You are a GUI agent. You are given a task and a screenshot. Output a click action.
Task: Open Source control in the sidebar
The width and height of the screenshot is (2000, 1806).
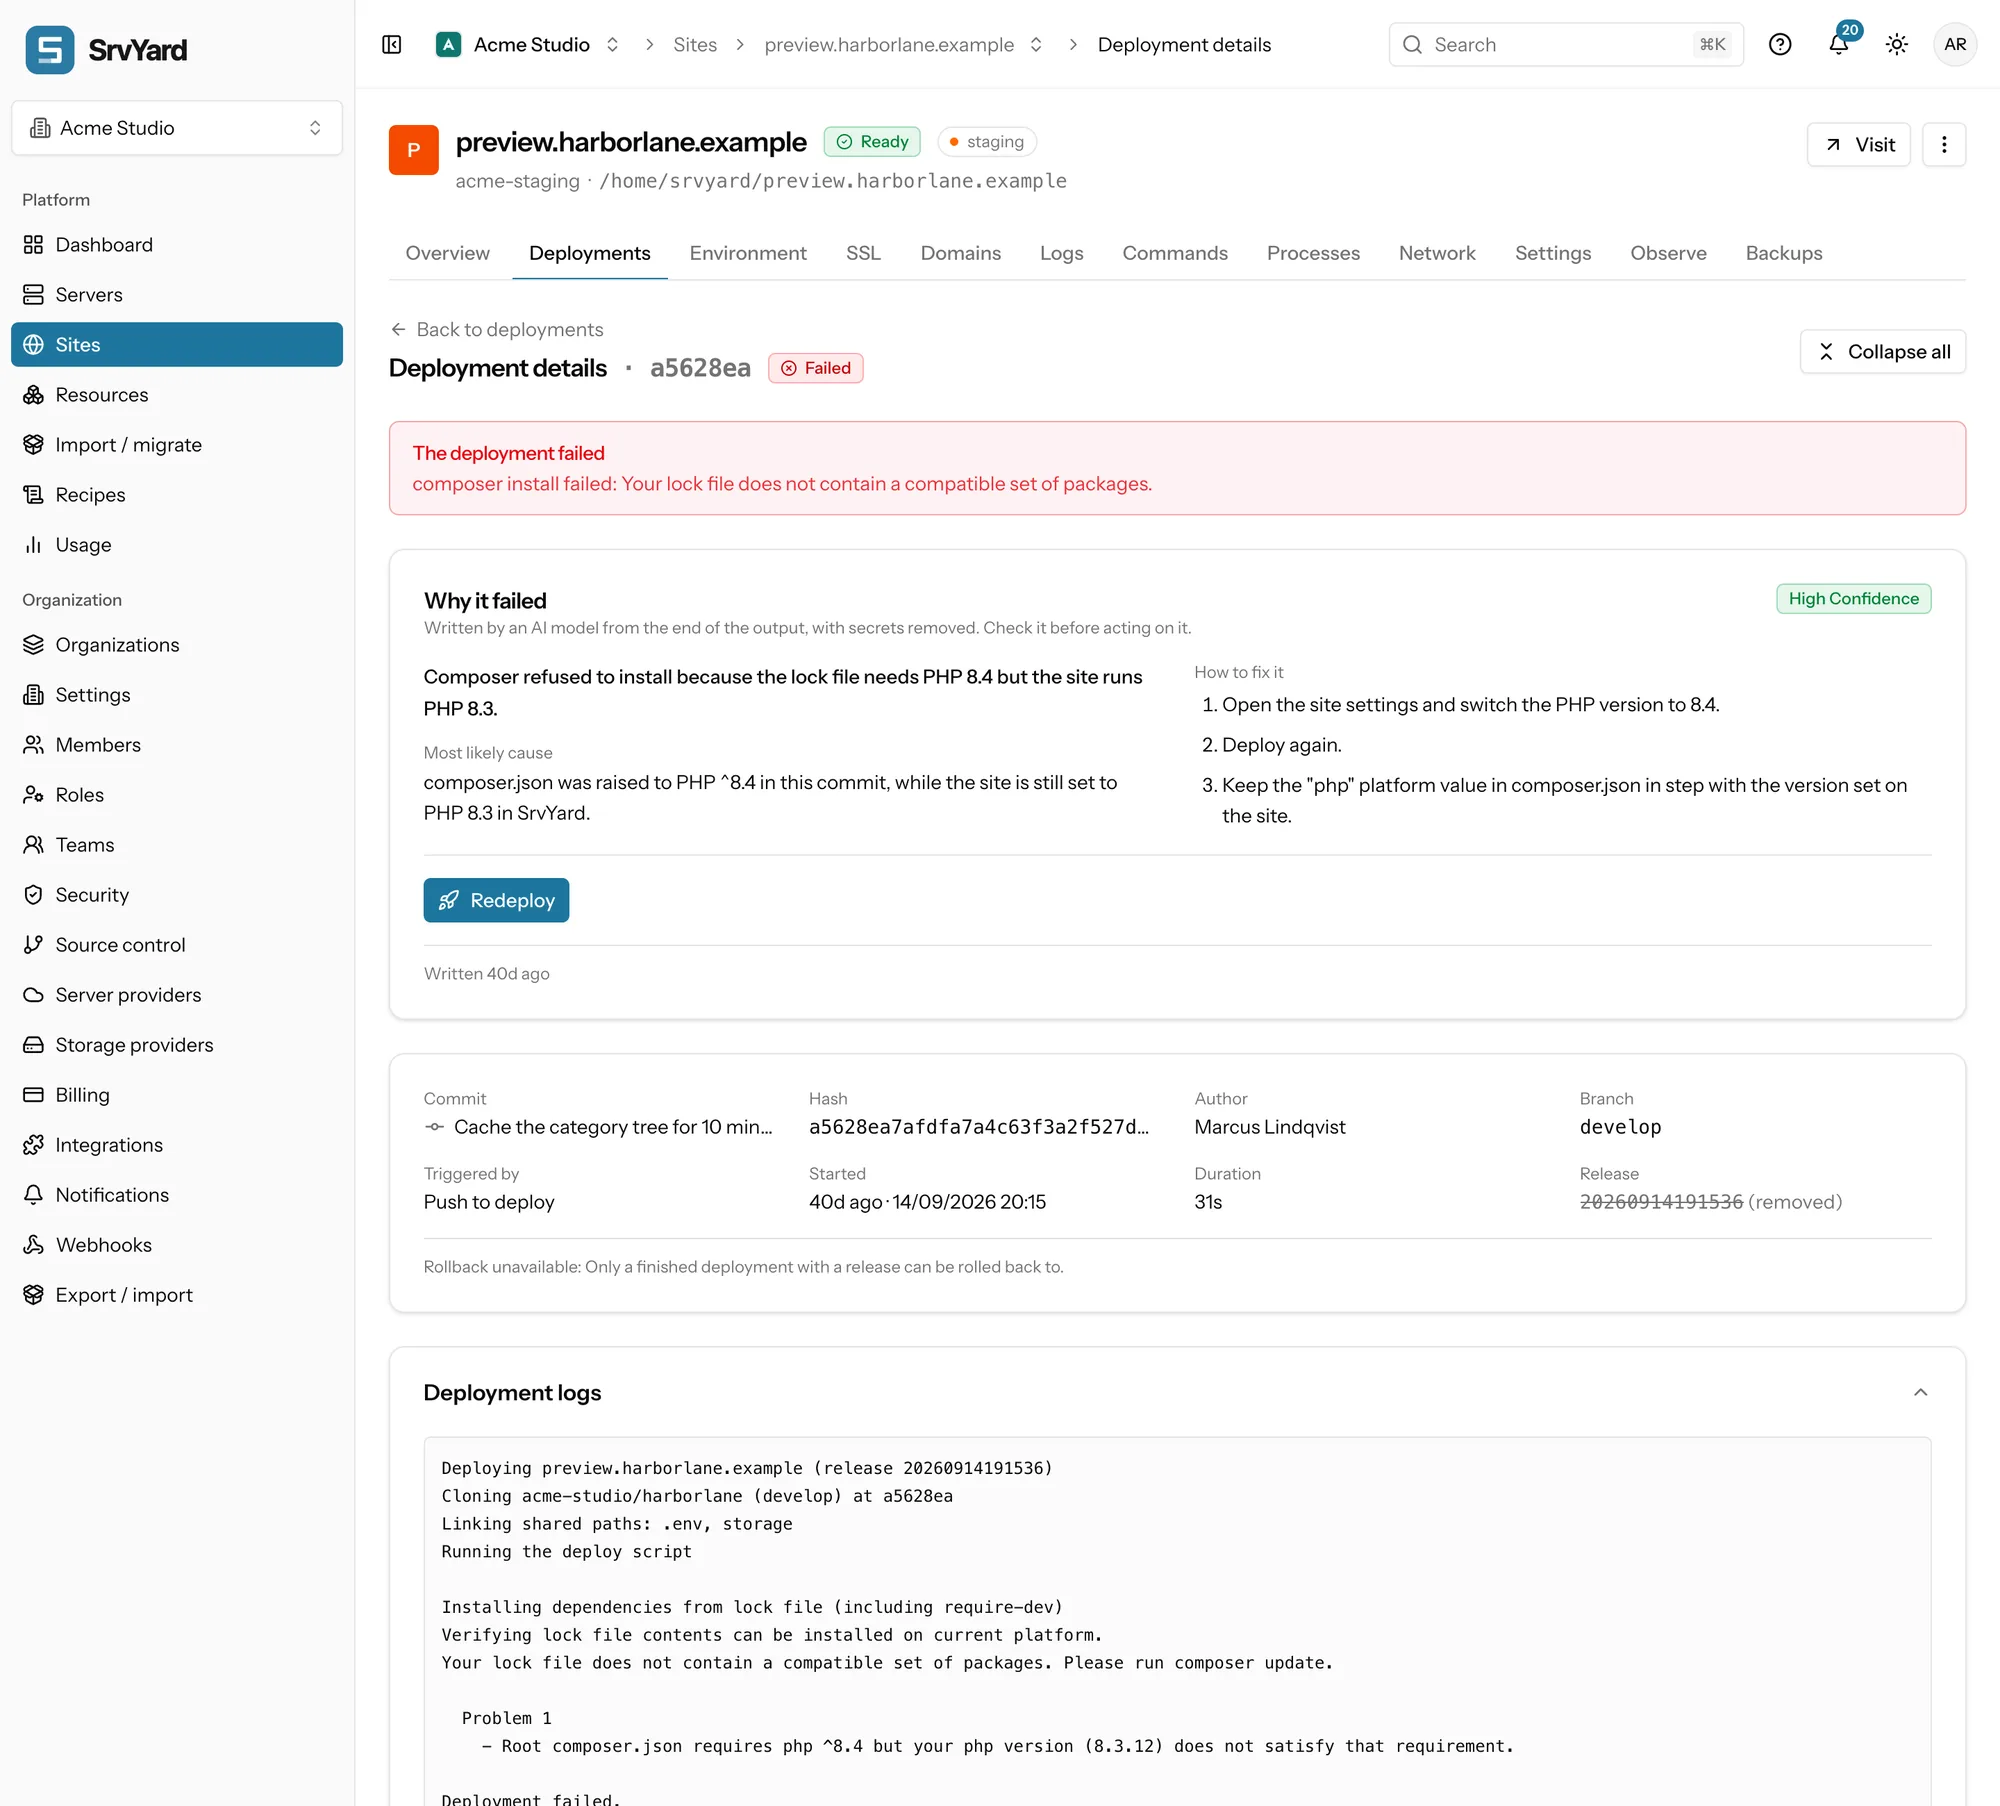click(177, 945)
